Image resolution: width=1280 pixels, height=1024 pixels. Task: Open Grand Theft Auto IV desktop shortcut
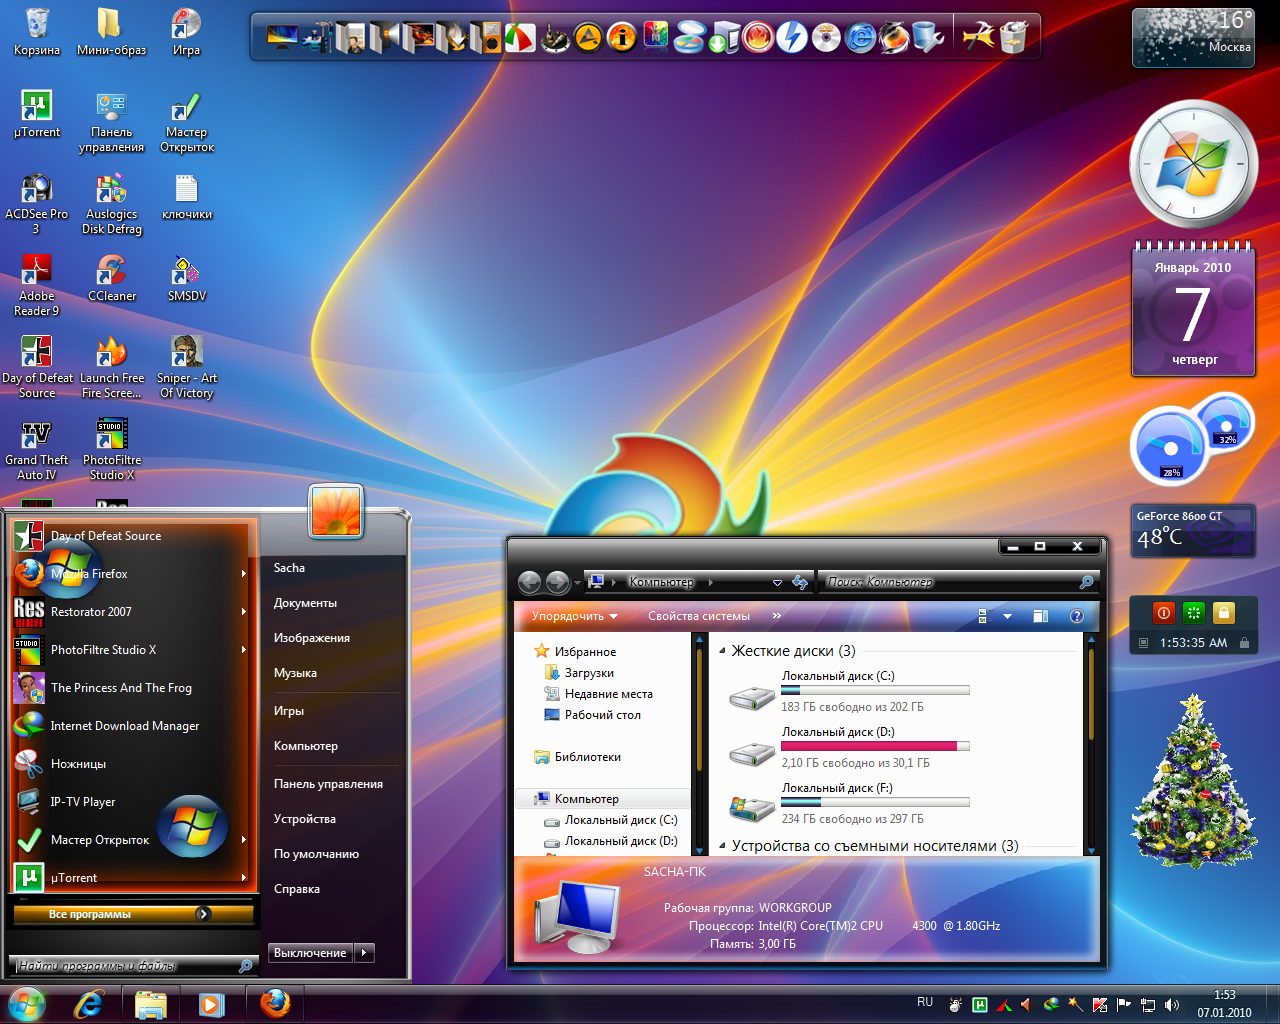37,449
